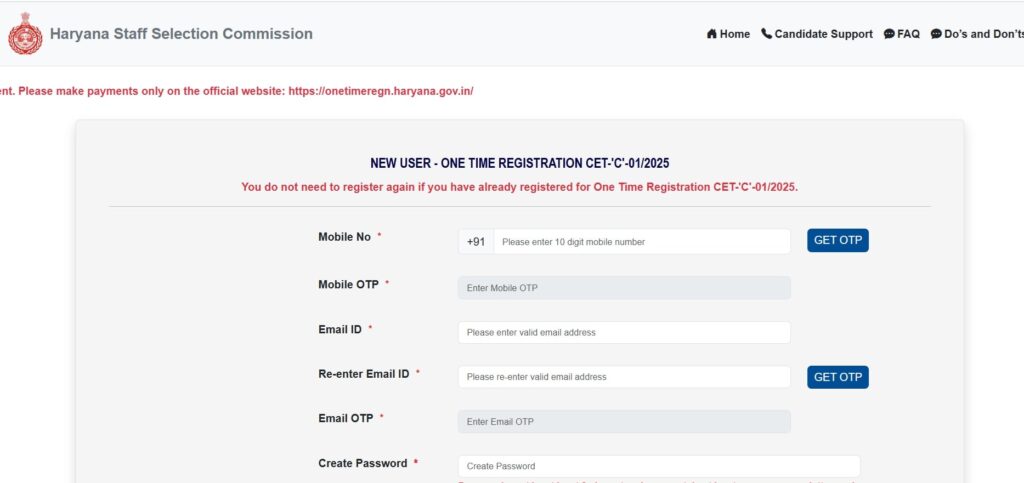This screenshot has width=1024, height=483.
Task: Focus the Re-enter Email ID input field
Action: (624, 377)
